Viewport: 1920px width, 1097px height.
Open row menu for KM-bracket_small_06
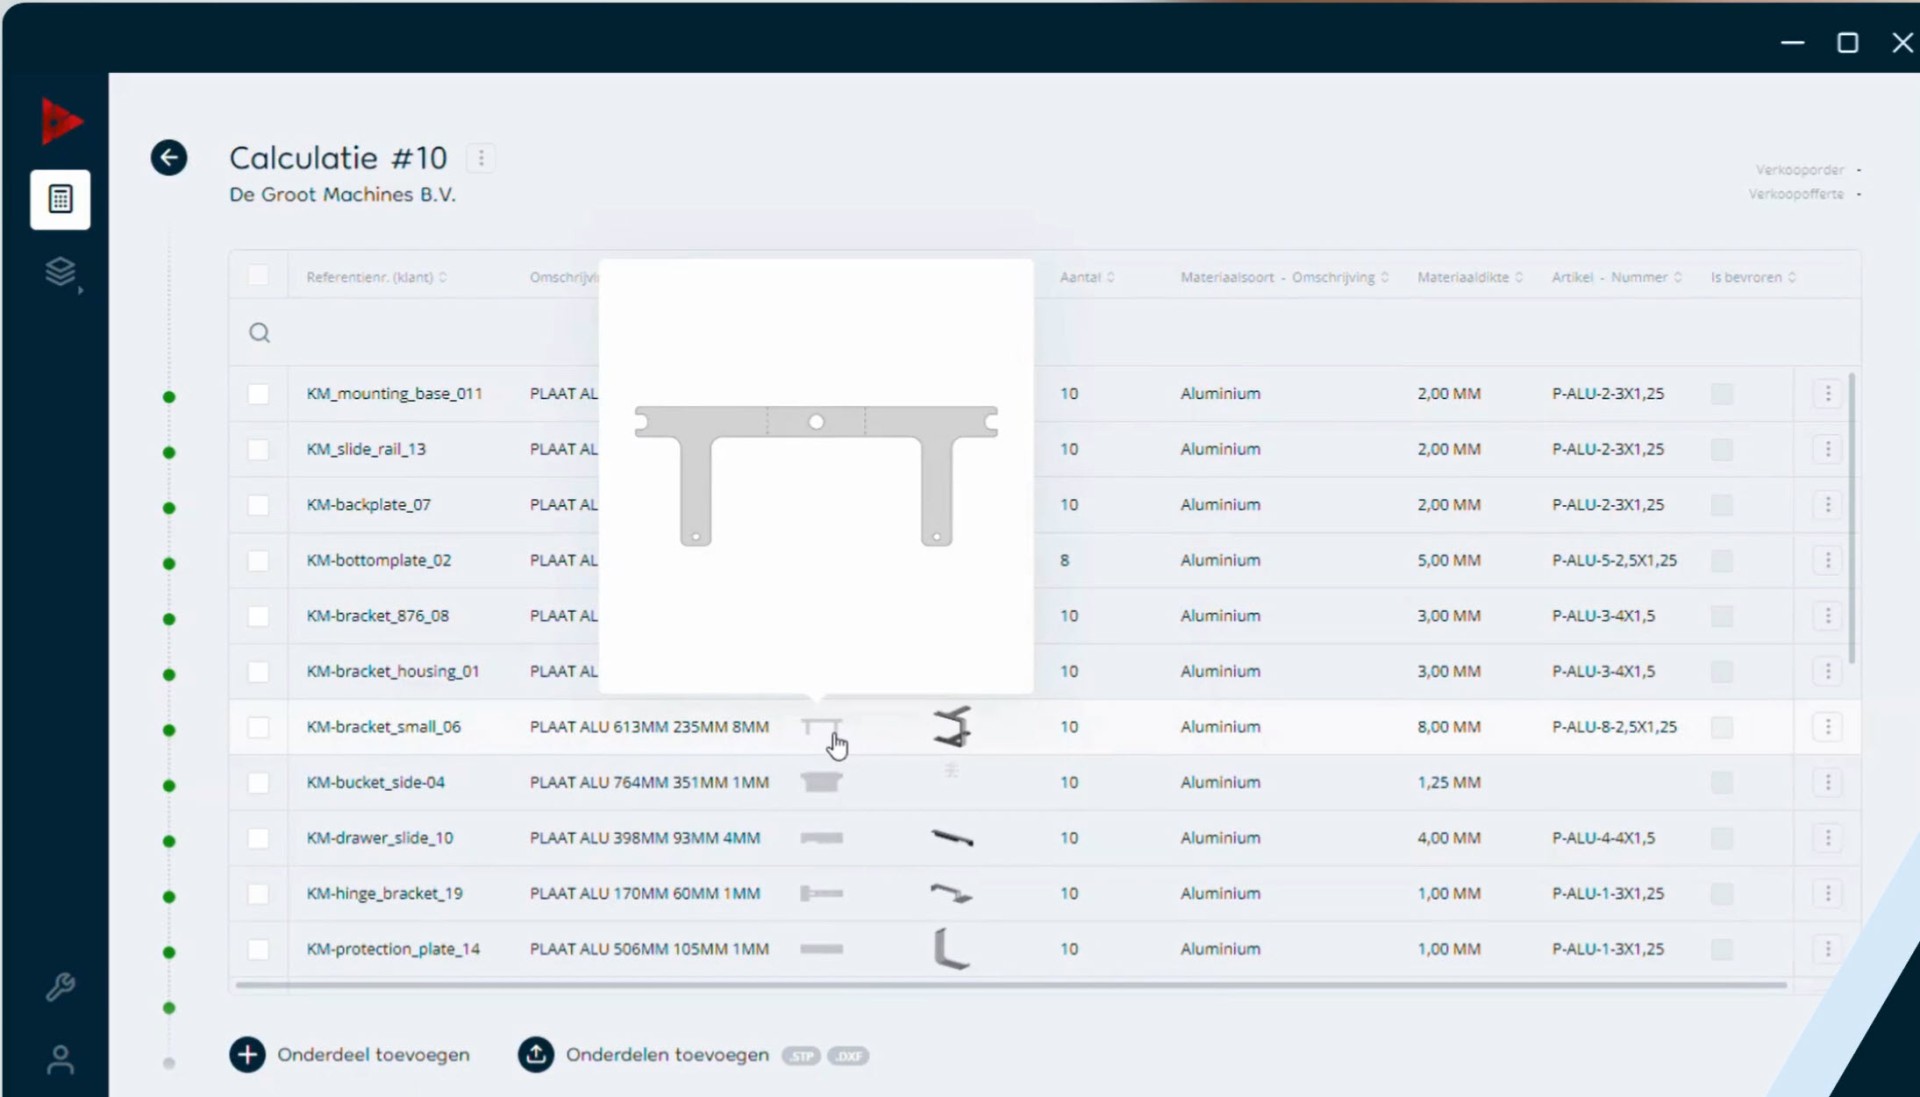point(1827,727)
